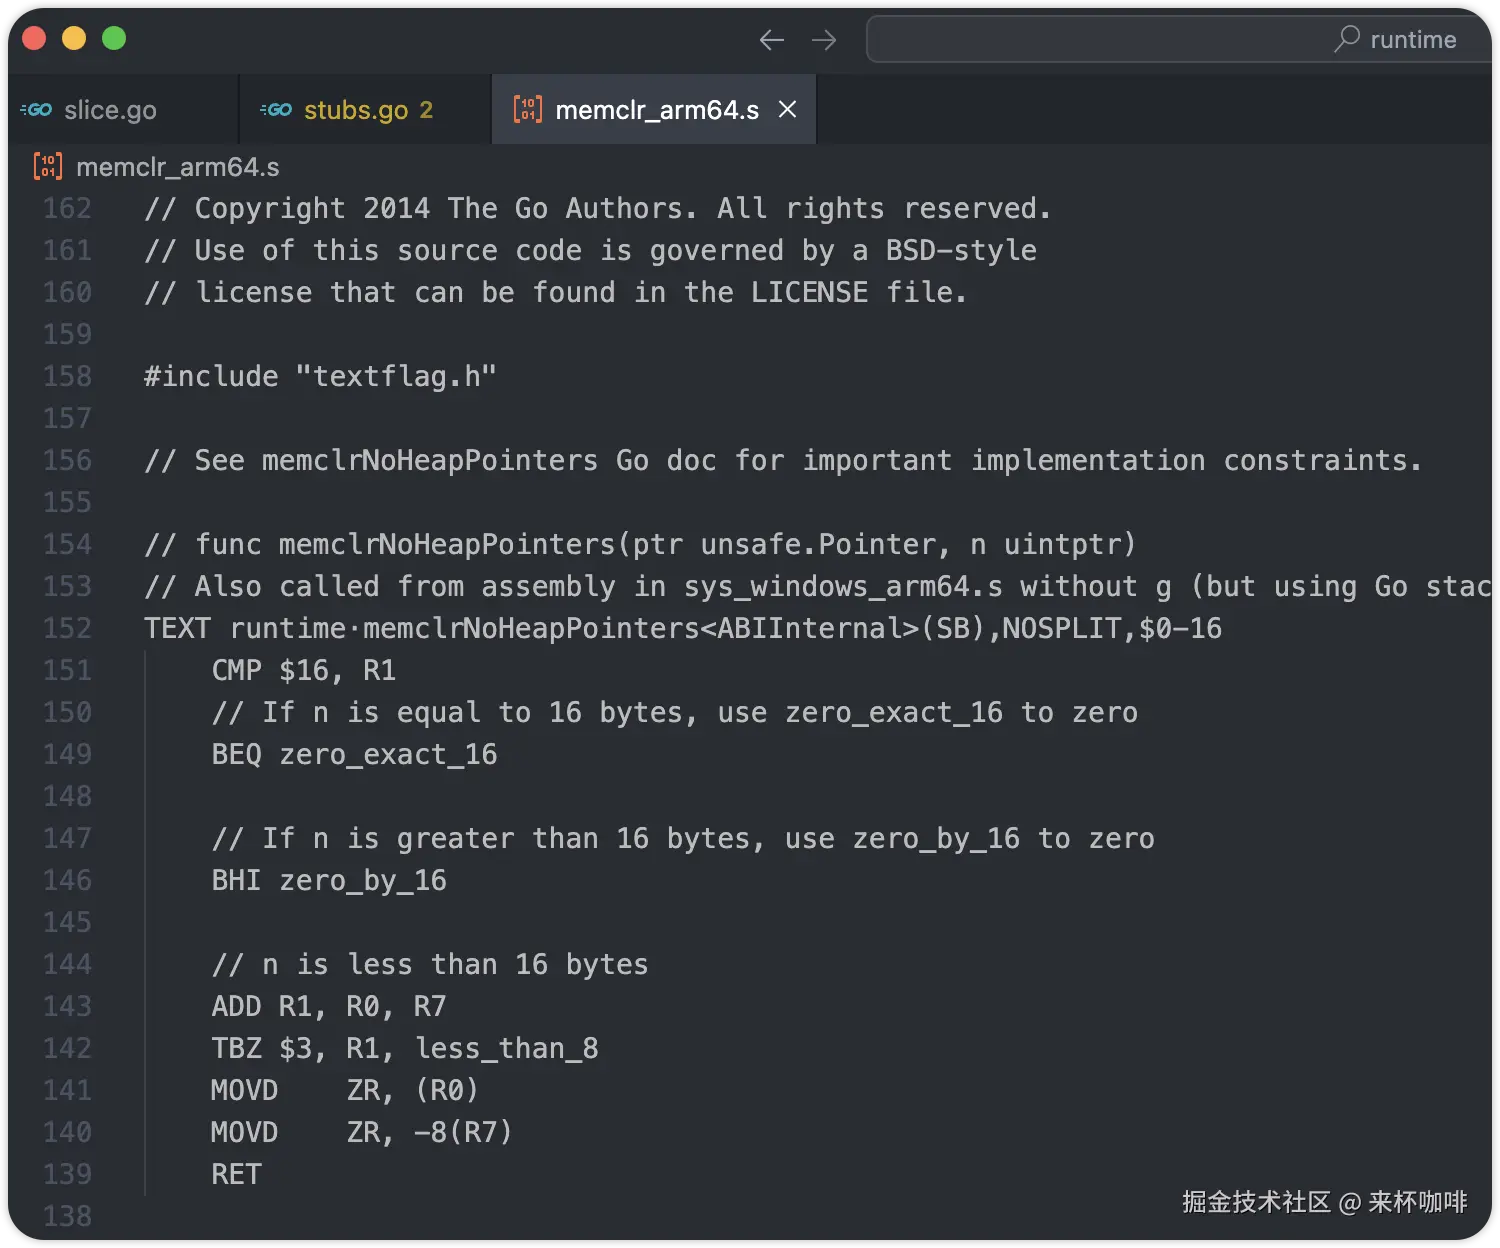Click the search magnifier icon
This screenshot has height=1248, width=1500.
point(1347,39)
